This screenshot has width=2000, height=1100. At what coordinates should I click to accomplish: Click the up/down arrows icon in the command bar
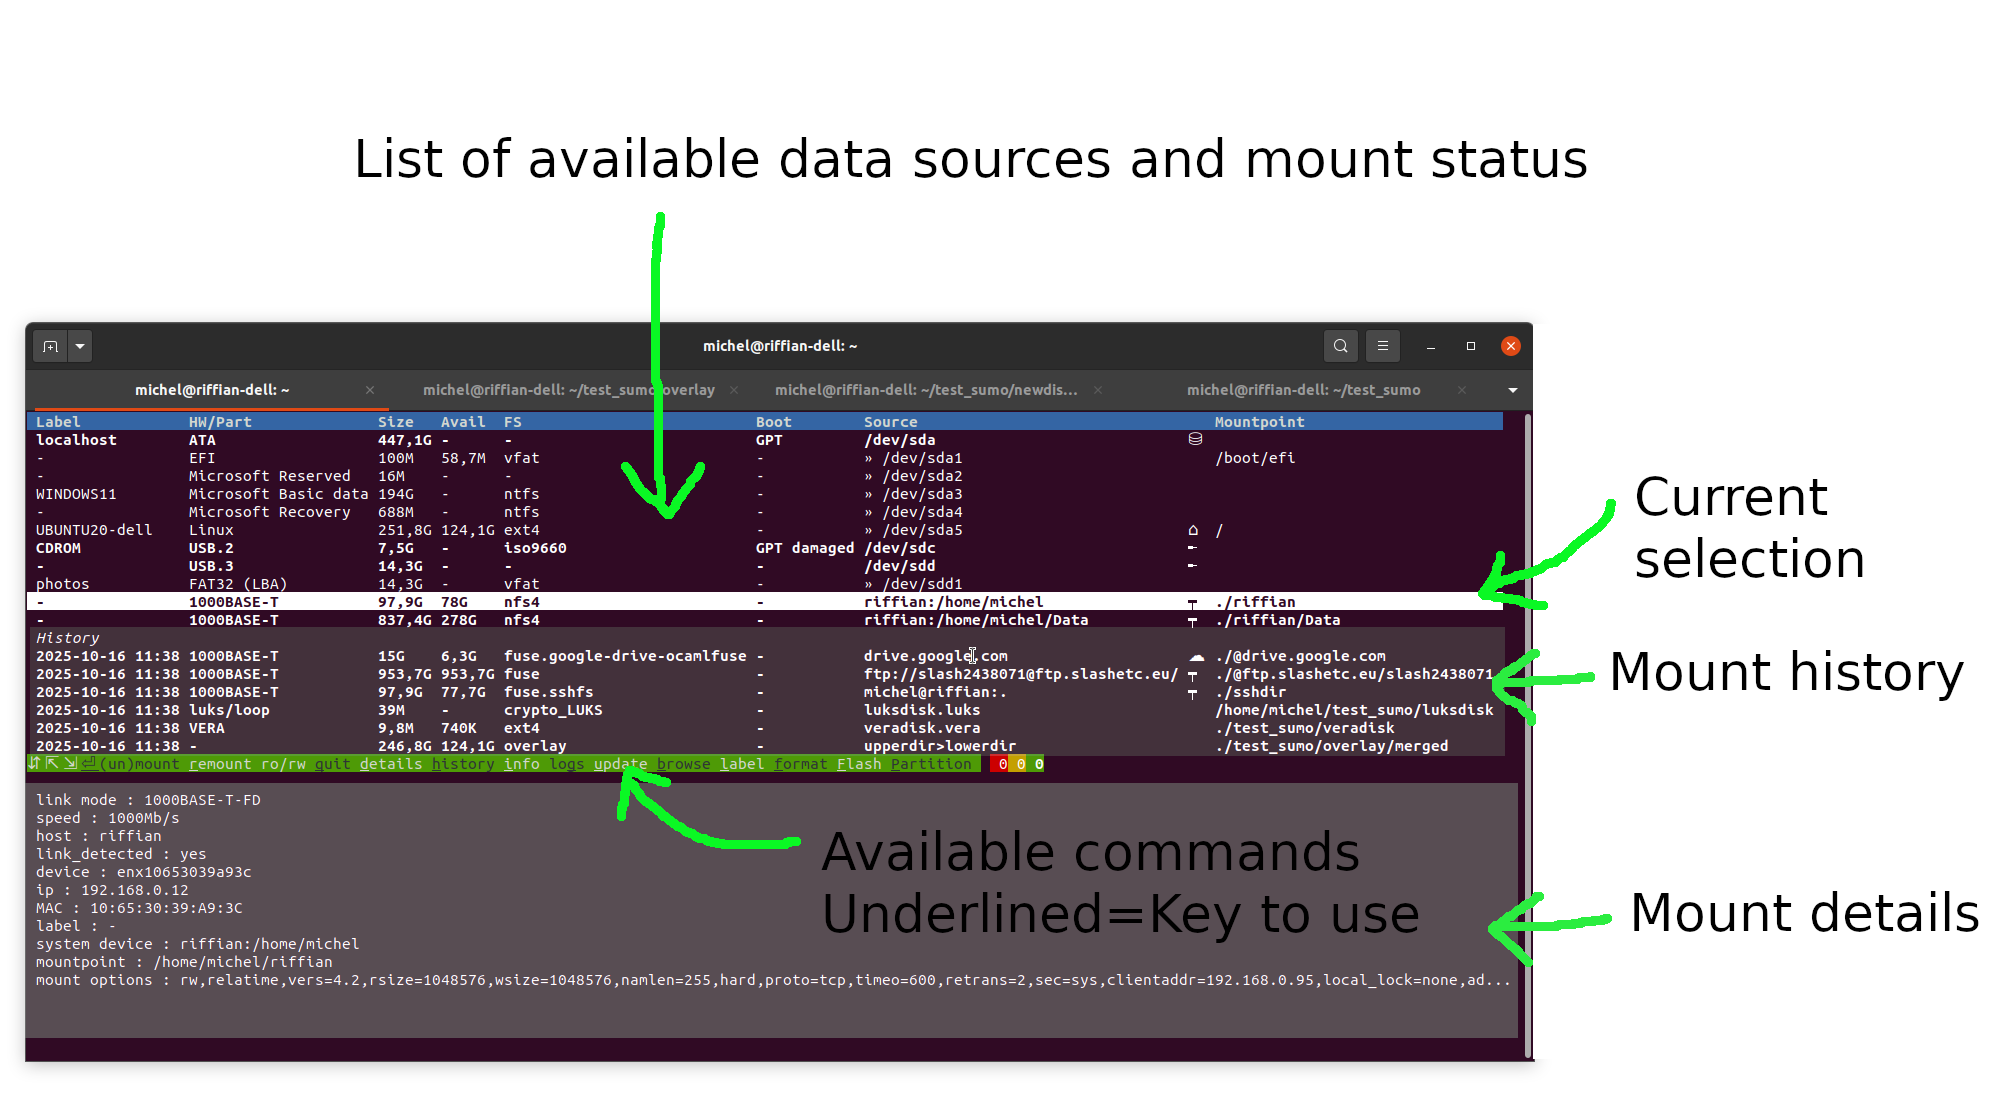pos(34,763)
